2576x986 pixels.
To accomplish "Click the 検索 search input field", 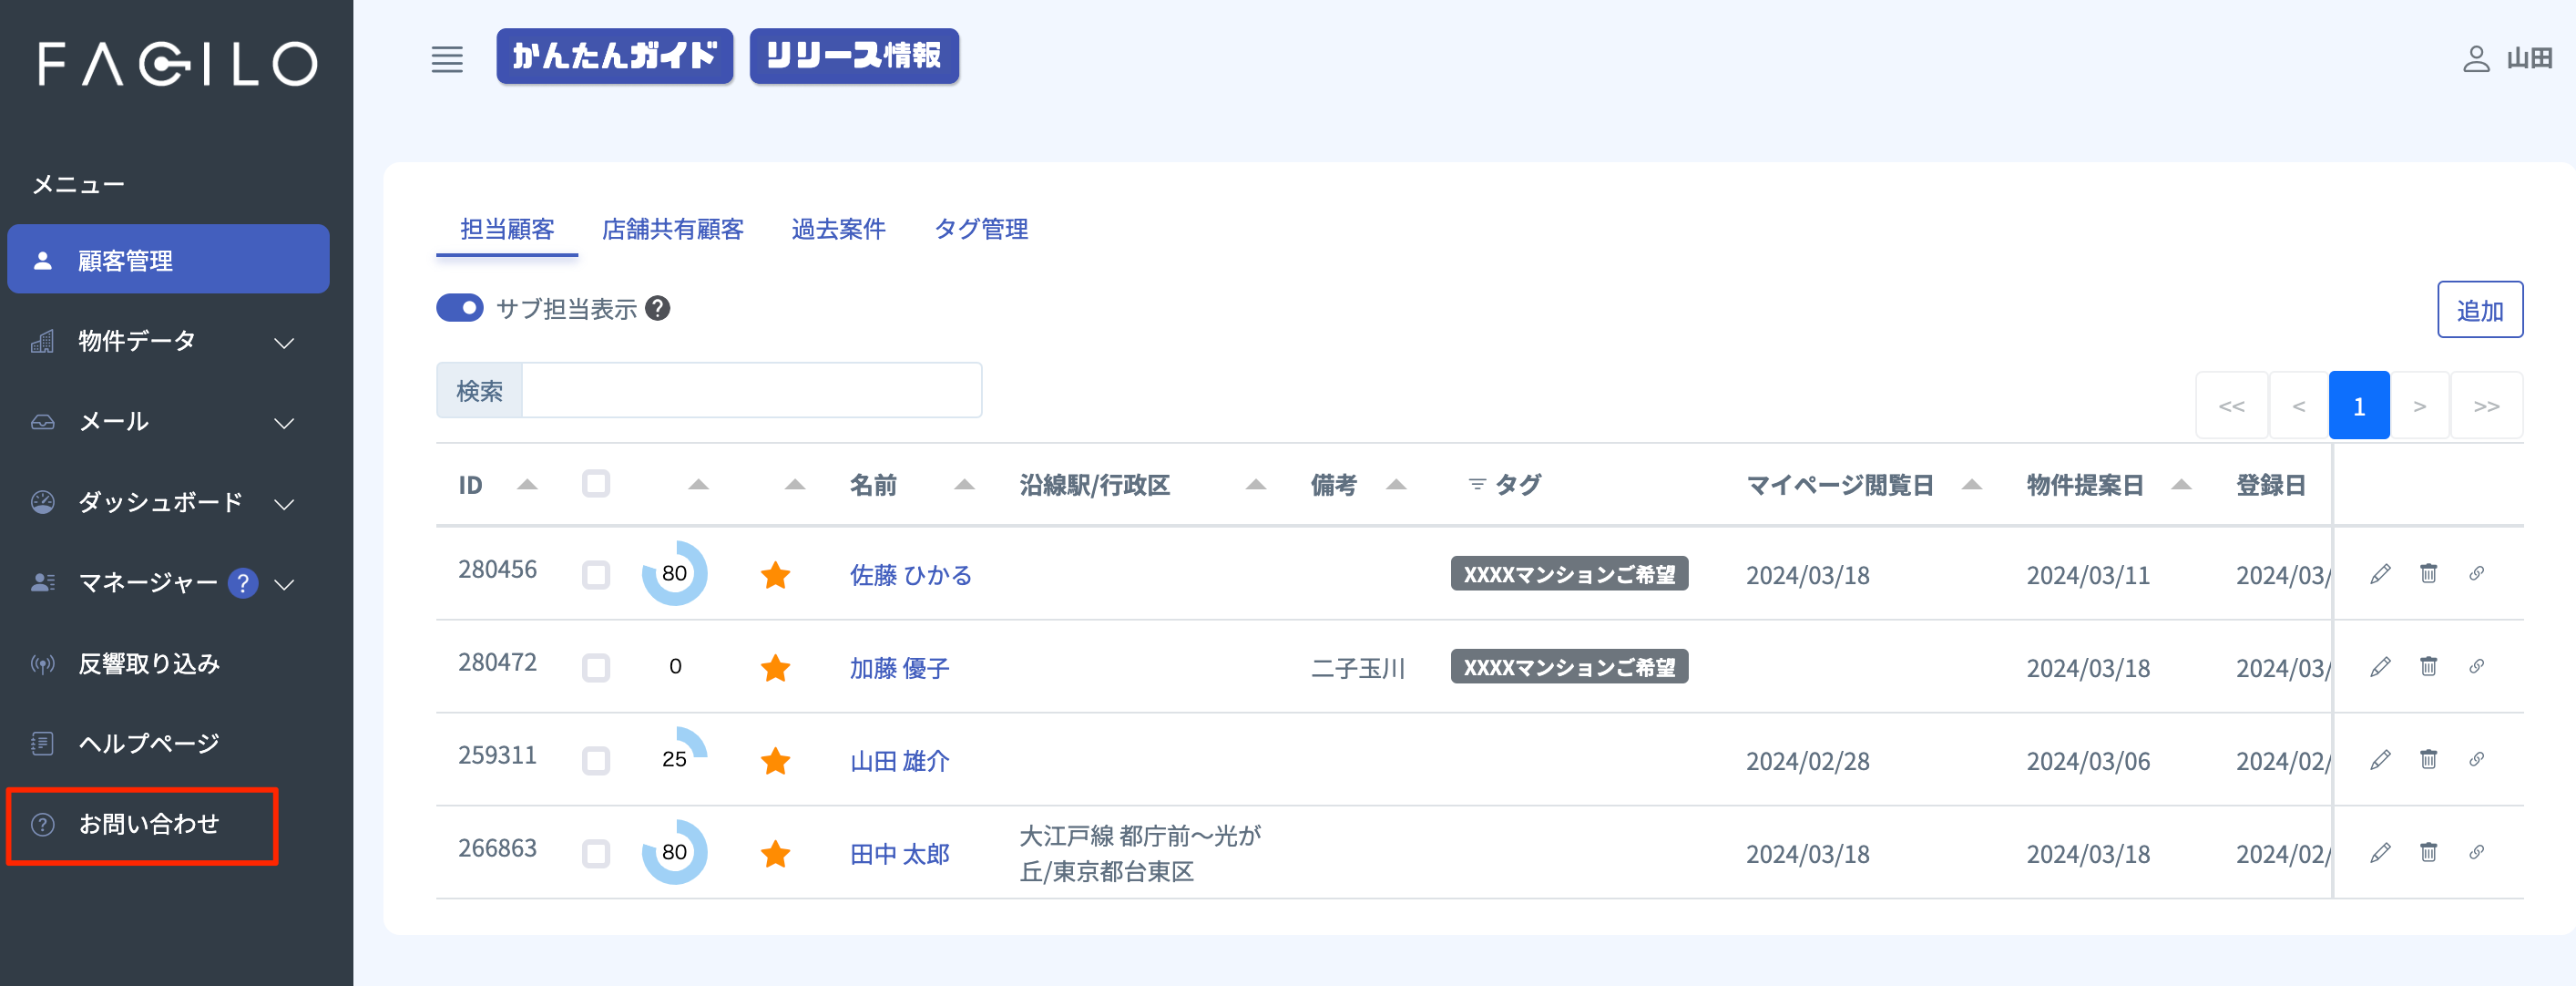I will point(751,390).
